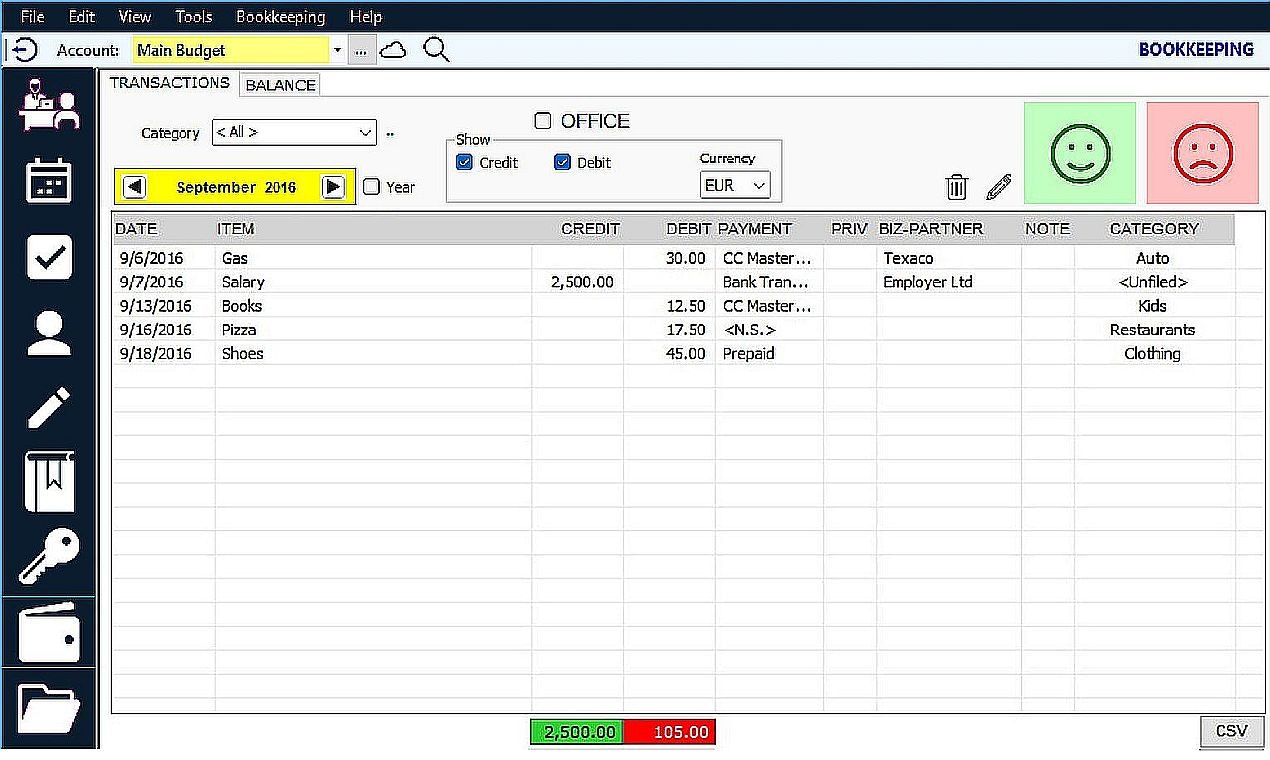1270x760 pixels.
Task: Open the Bookkeeping menu
Action: click(281, 16)
